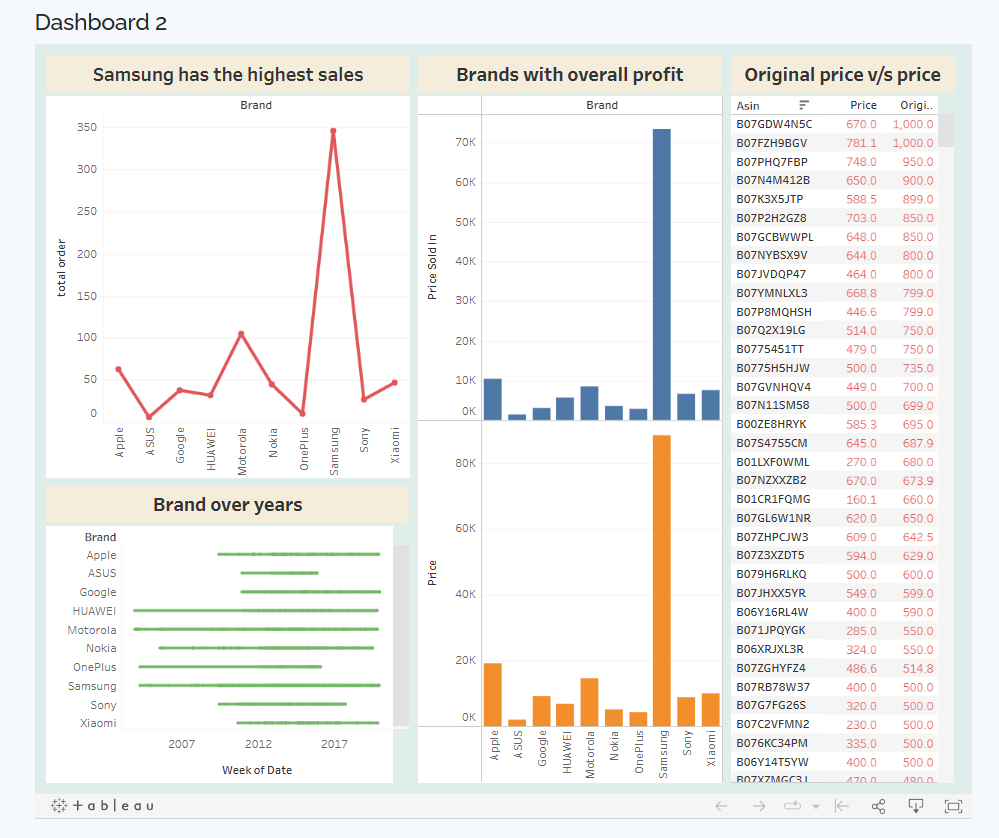Enable full screen mode icon
Screen dimensions: 999x838
952,806
